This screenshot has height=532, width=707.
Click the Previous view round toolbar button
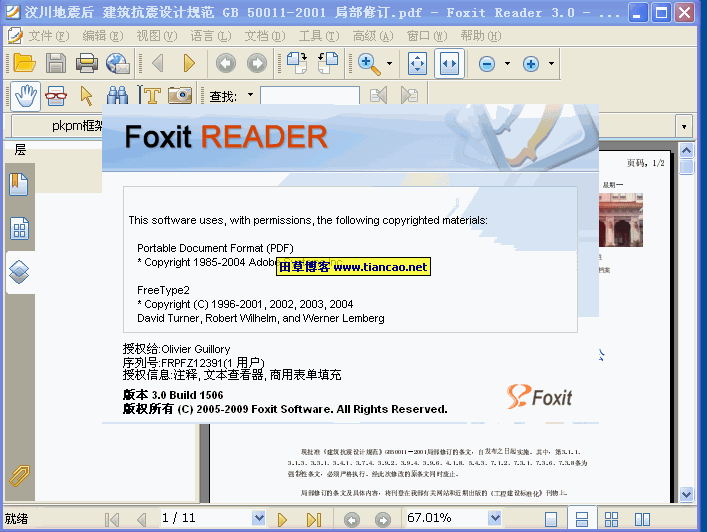pyautogui.click(x=225, y=63)
